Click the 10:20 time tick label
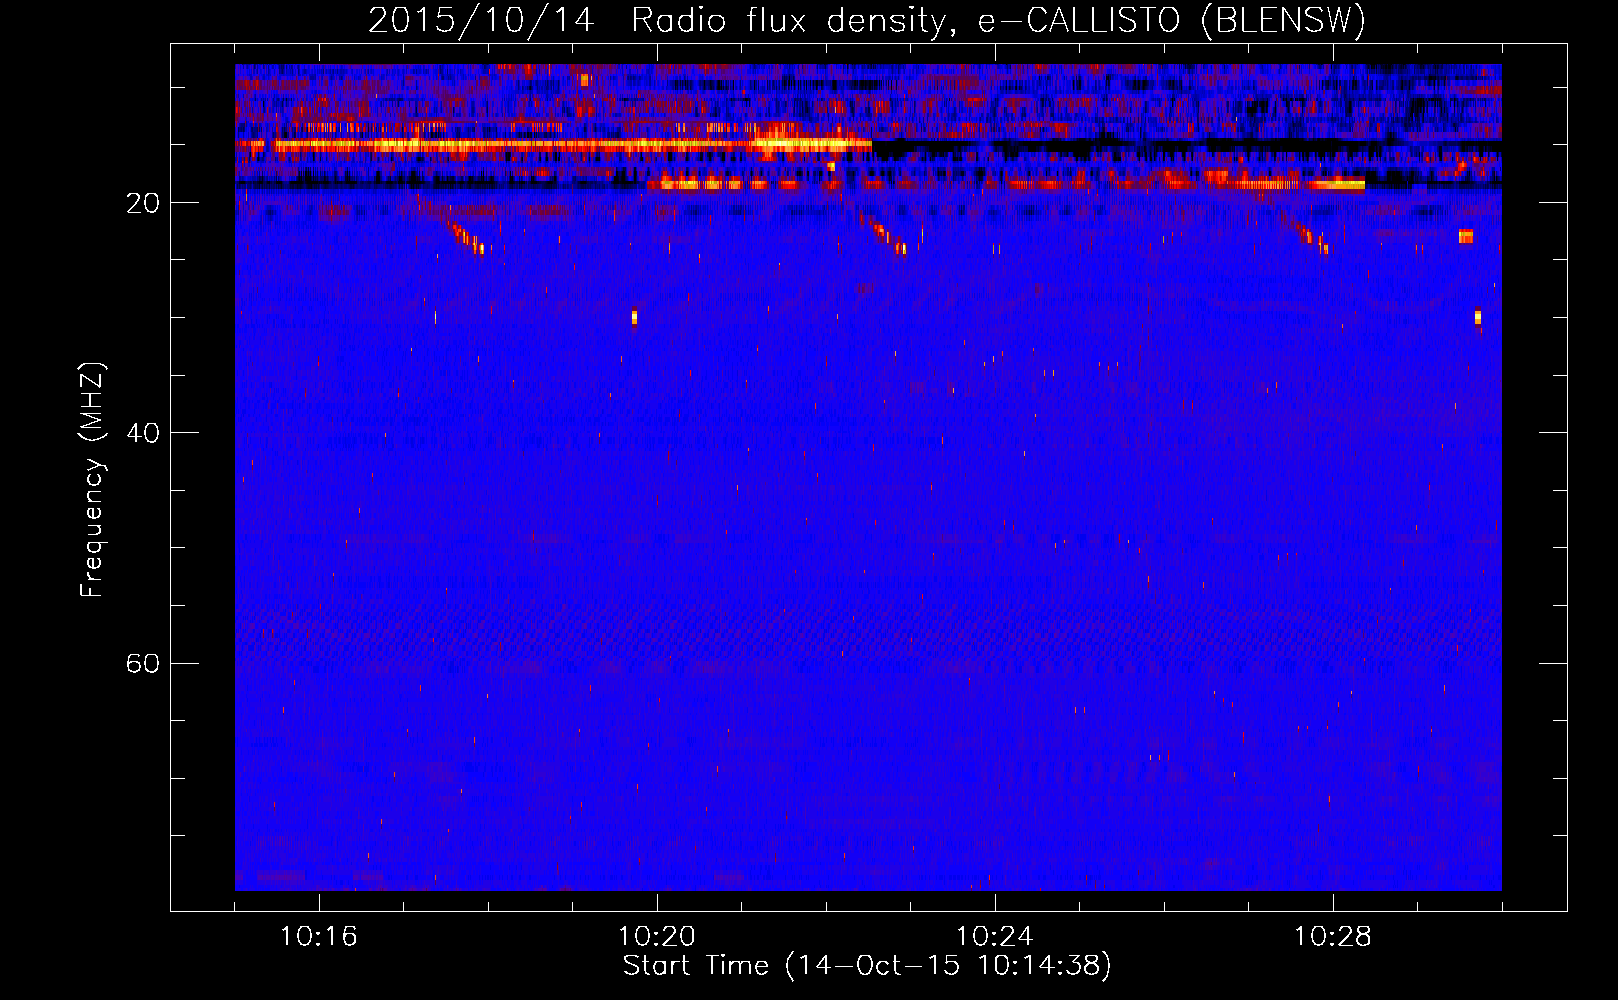Viewport: 1618px width, 1000px height. click(657, 937)
